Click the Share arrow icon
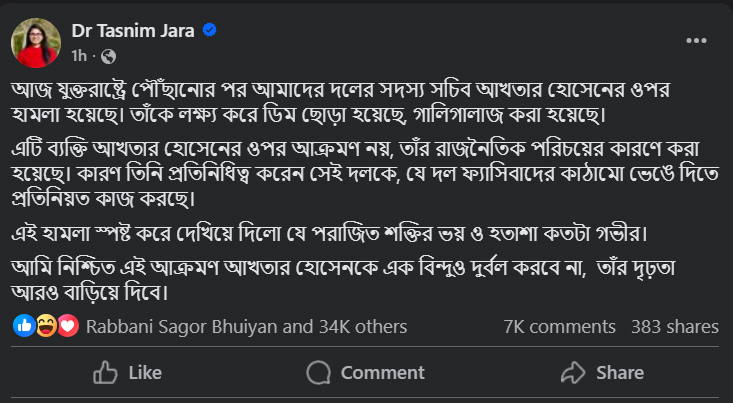733x403 pixels. coord(573,373)
